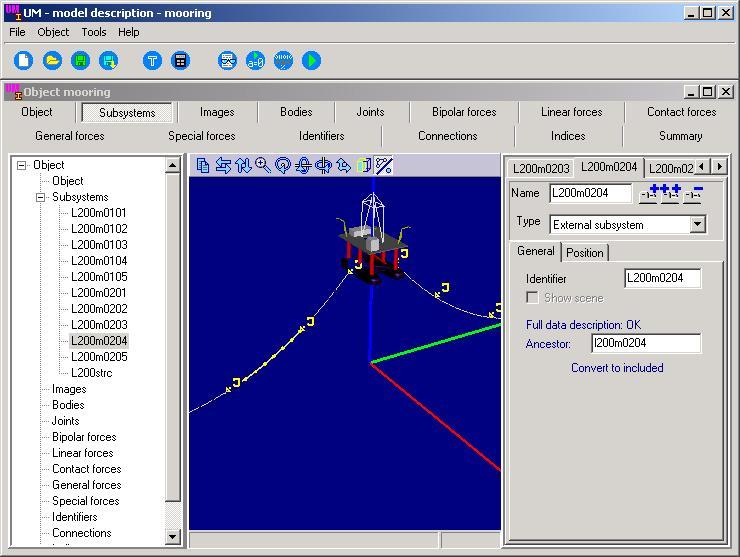
Task: Open the Bodies tab button
Action: 296,112
